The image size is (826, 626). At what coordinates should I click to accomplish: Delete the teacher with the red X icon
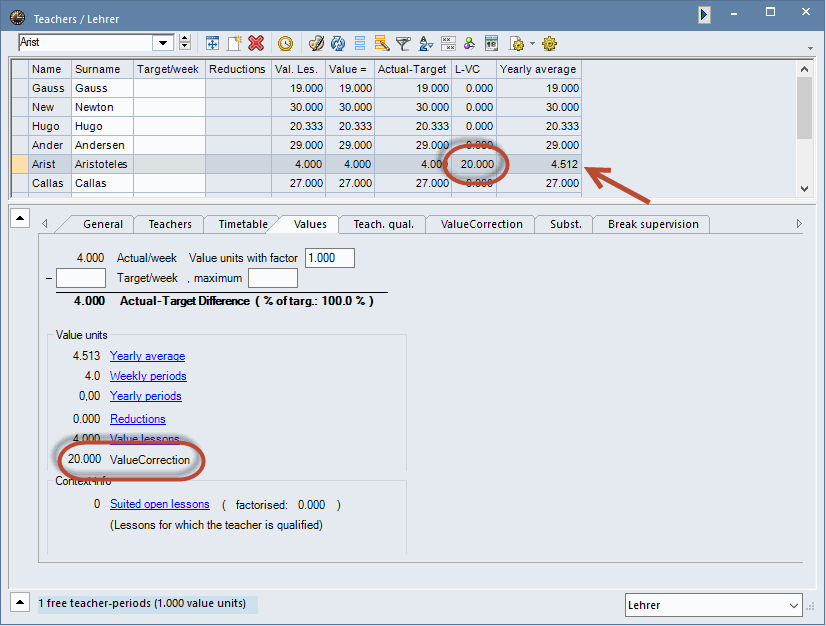point(256,43)
